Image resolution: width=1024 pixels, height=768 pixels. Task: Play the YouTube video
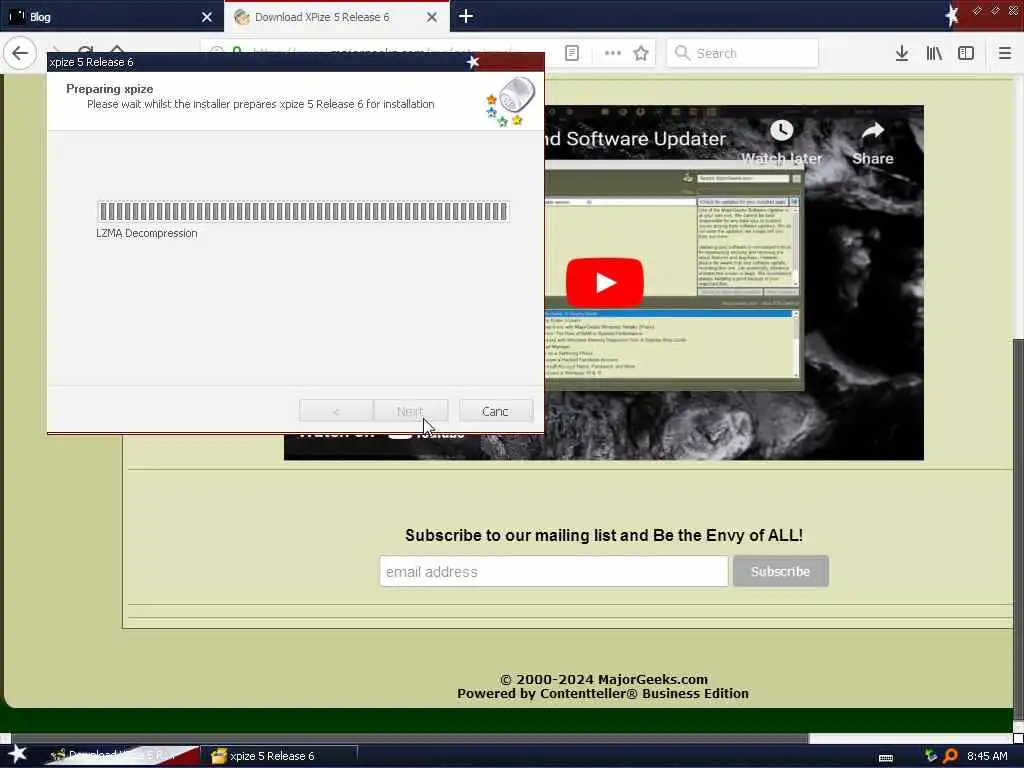coord(604,282)
